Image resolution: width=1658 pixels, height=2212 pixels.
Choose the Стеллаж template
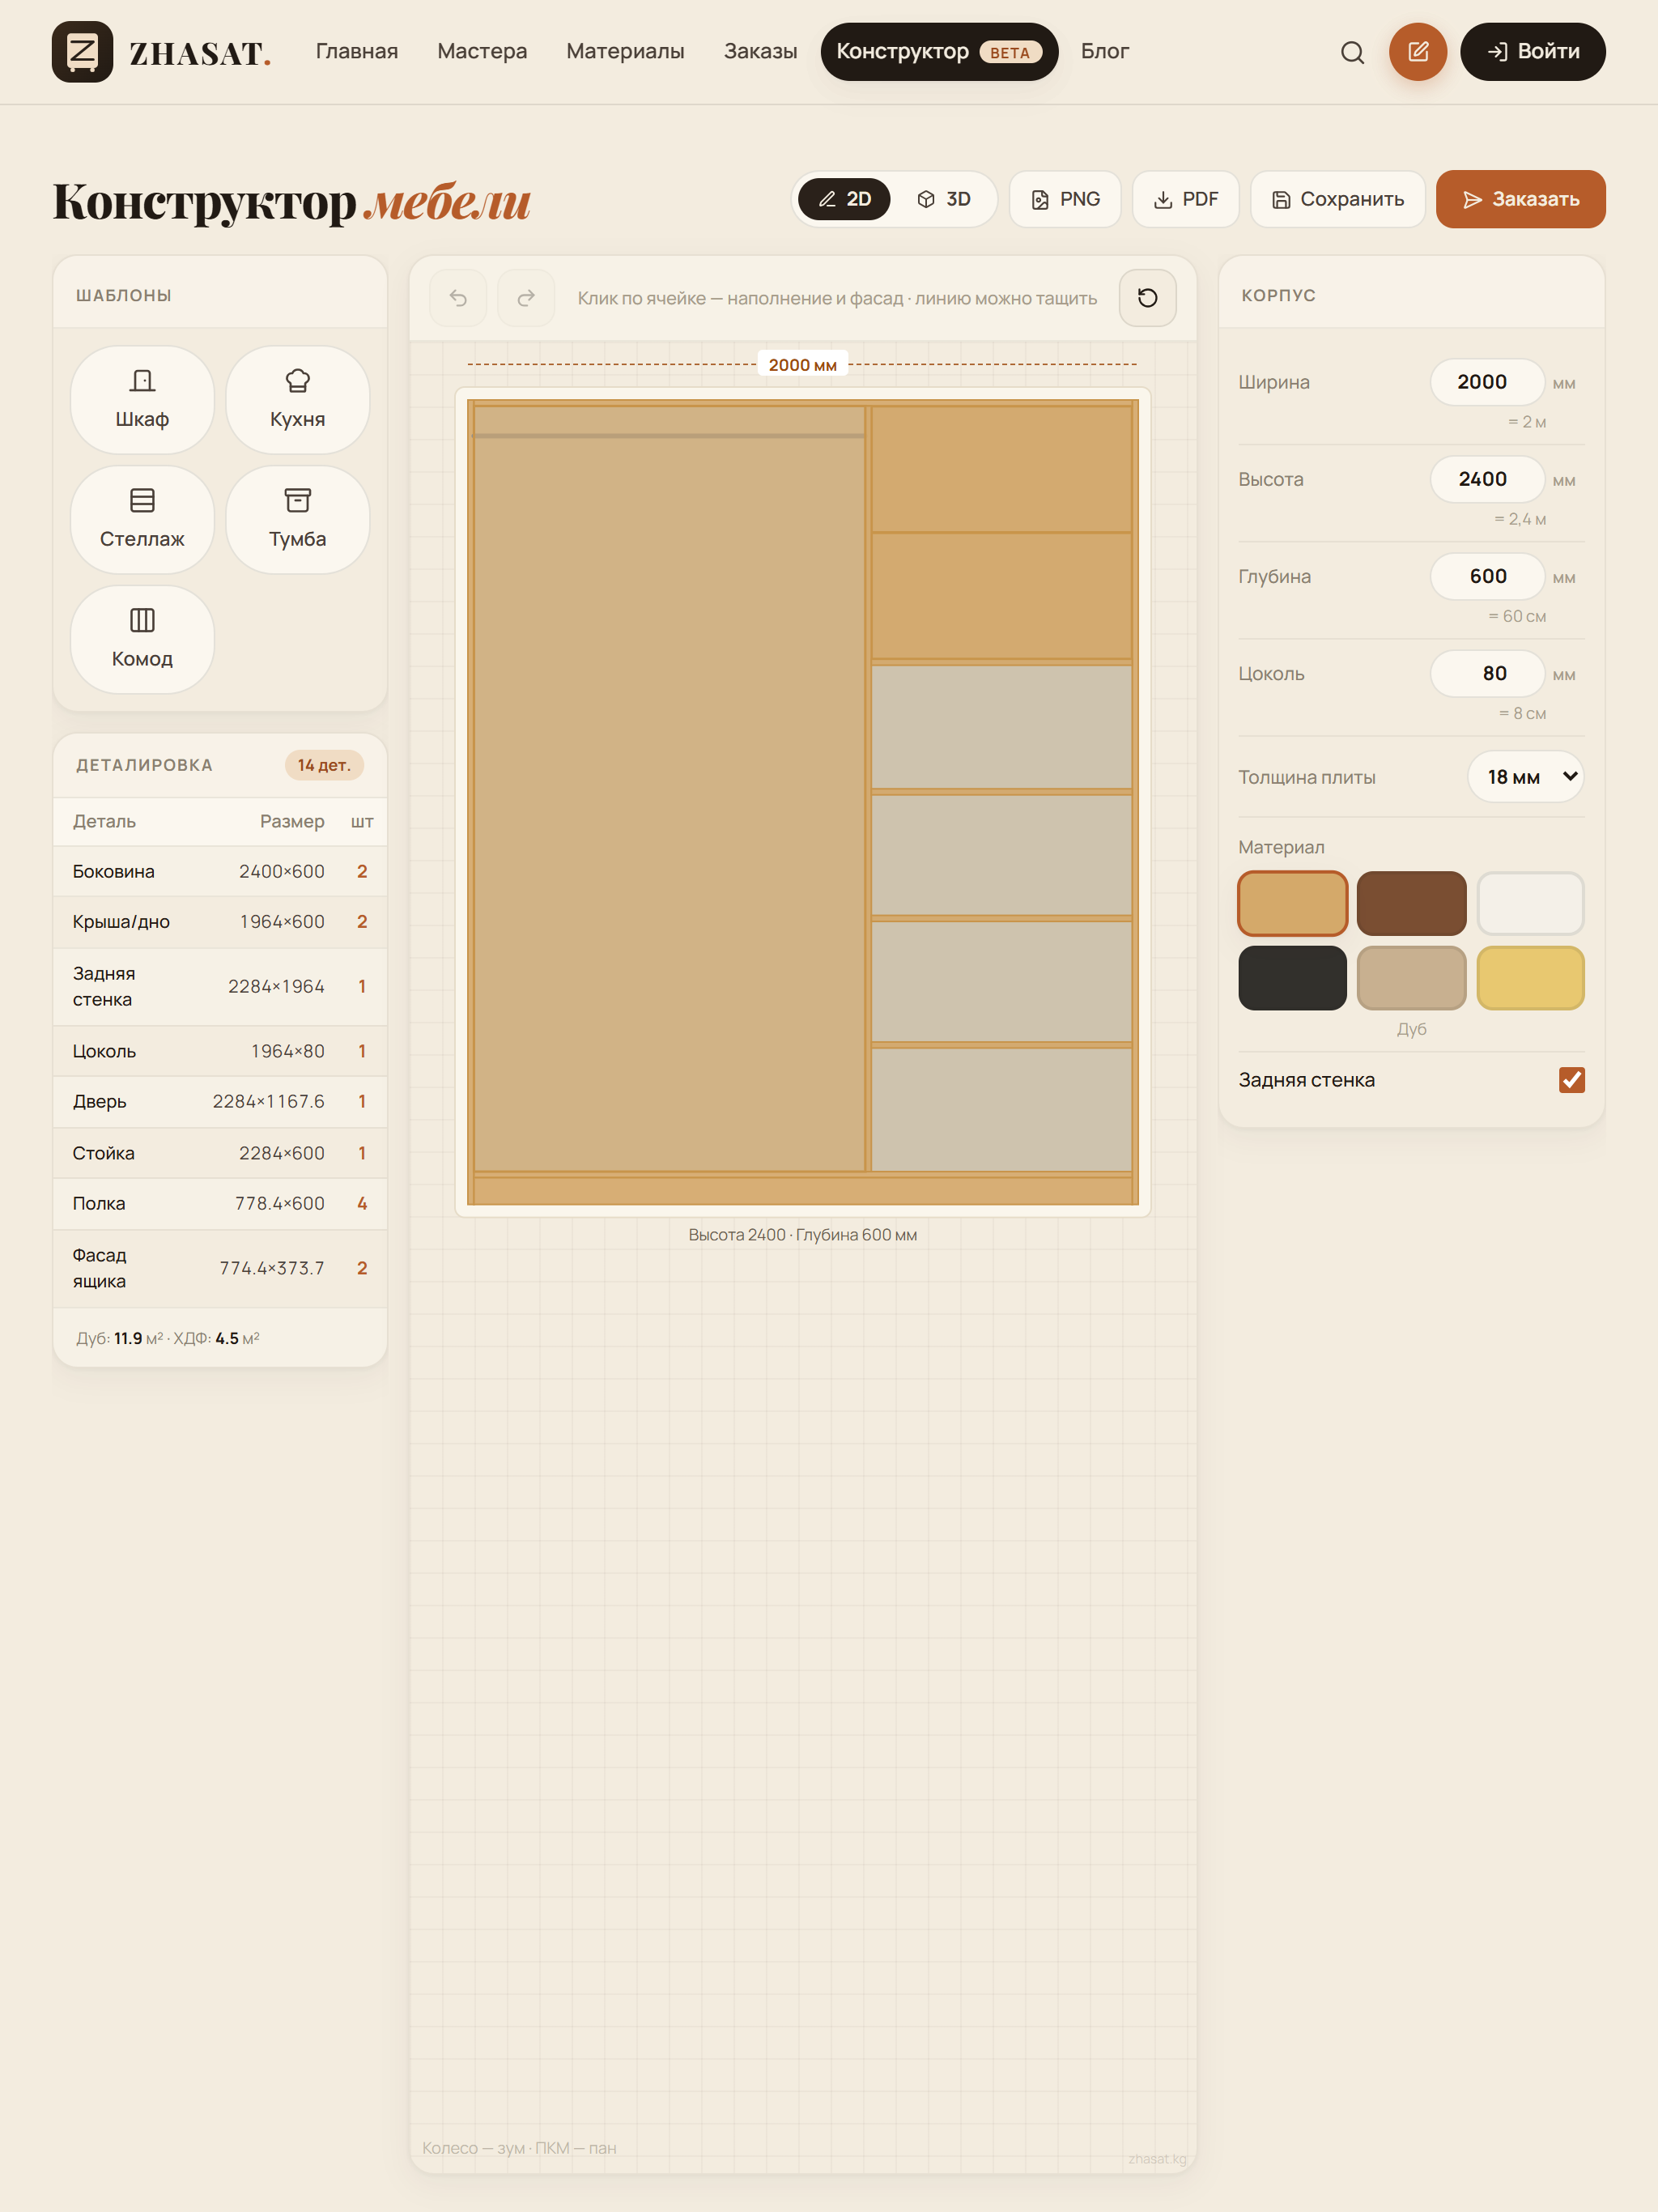pos(142,520)
